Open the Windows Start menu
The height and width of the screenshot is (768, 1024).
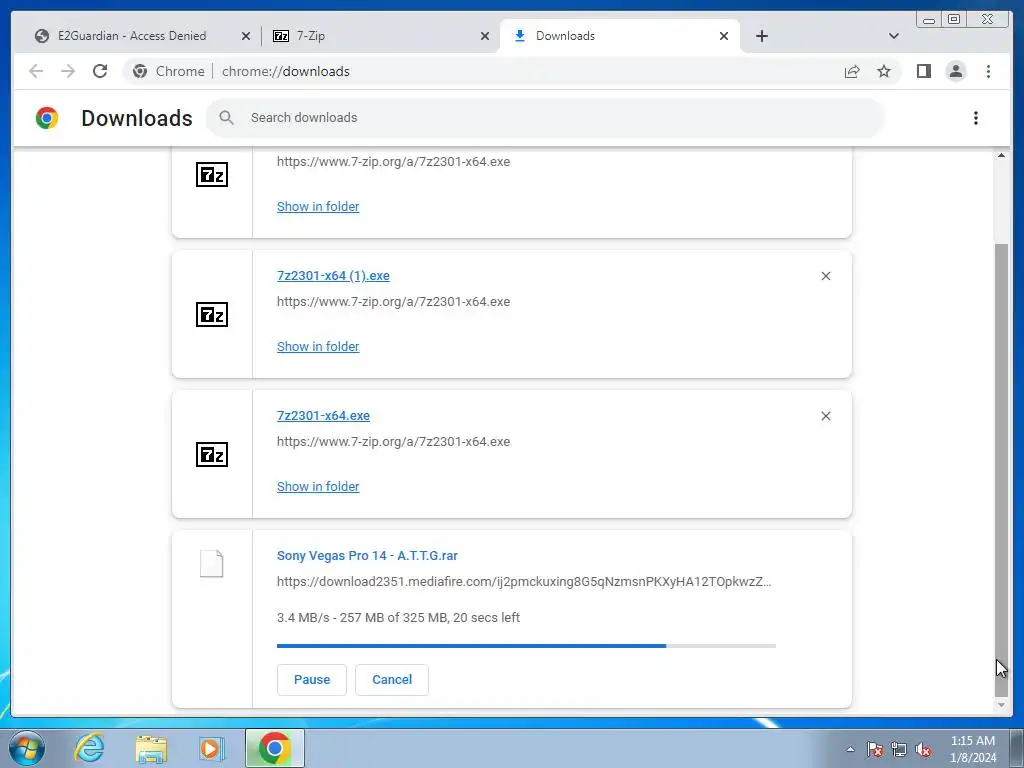pos(27,748)
